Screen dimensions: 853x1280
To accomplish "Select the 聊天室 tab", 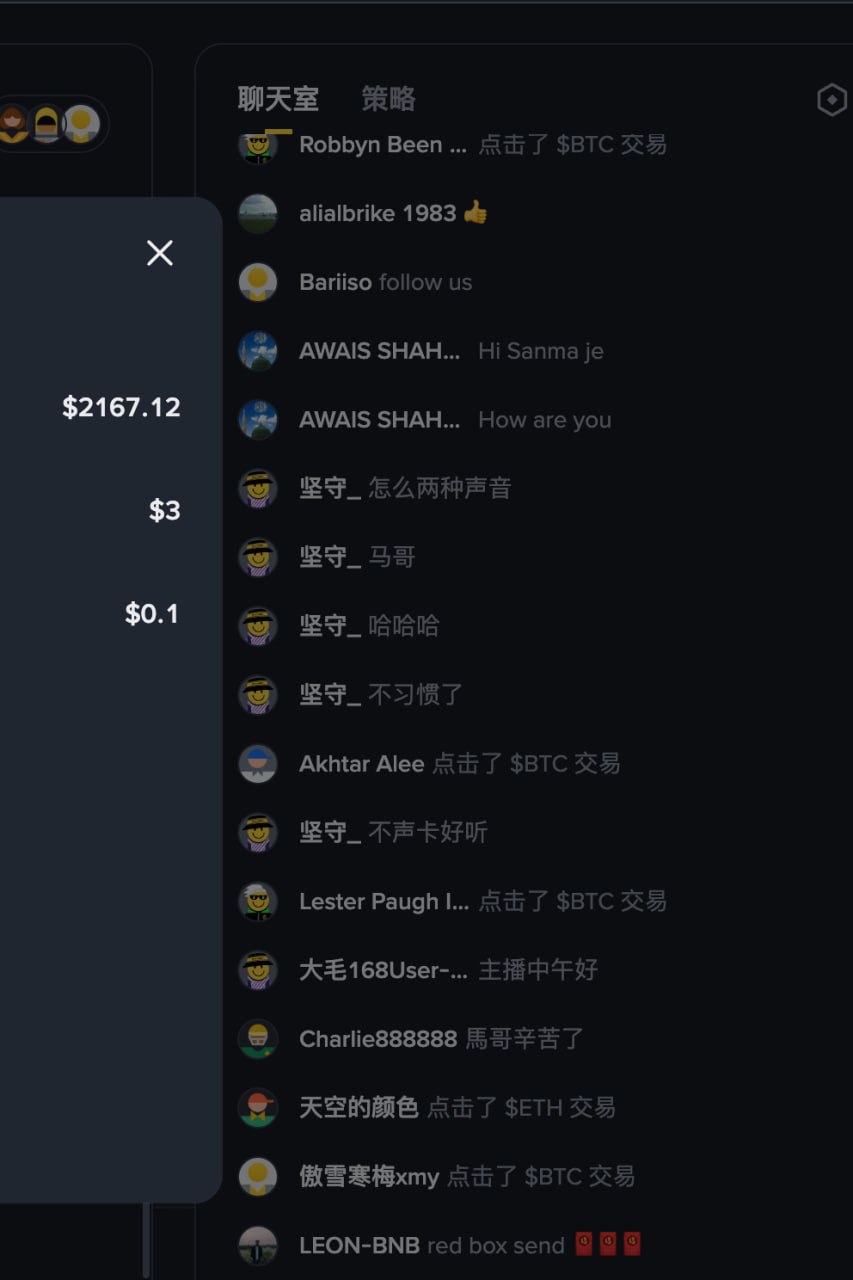I will coord(278,99).
